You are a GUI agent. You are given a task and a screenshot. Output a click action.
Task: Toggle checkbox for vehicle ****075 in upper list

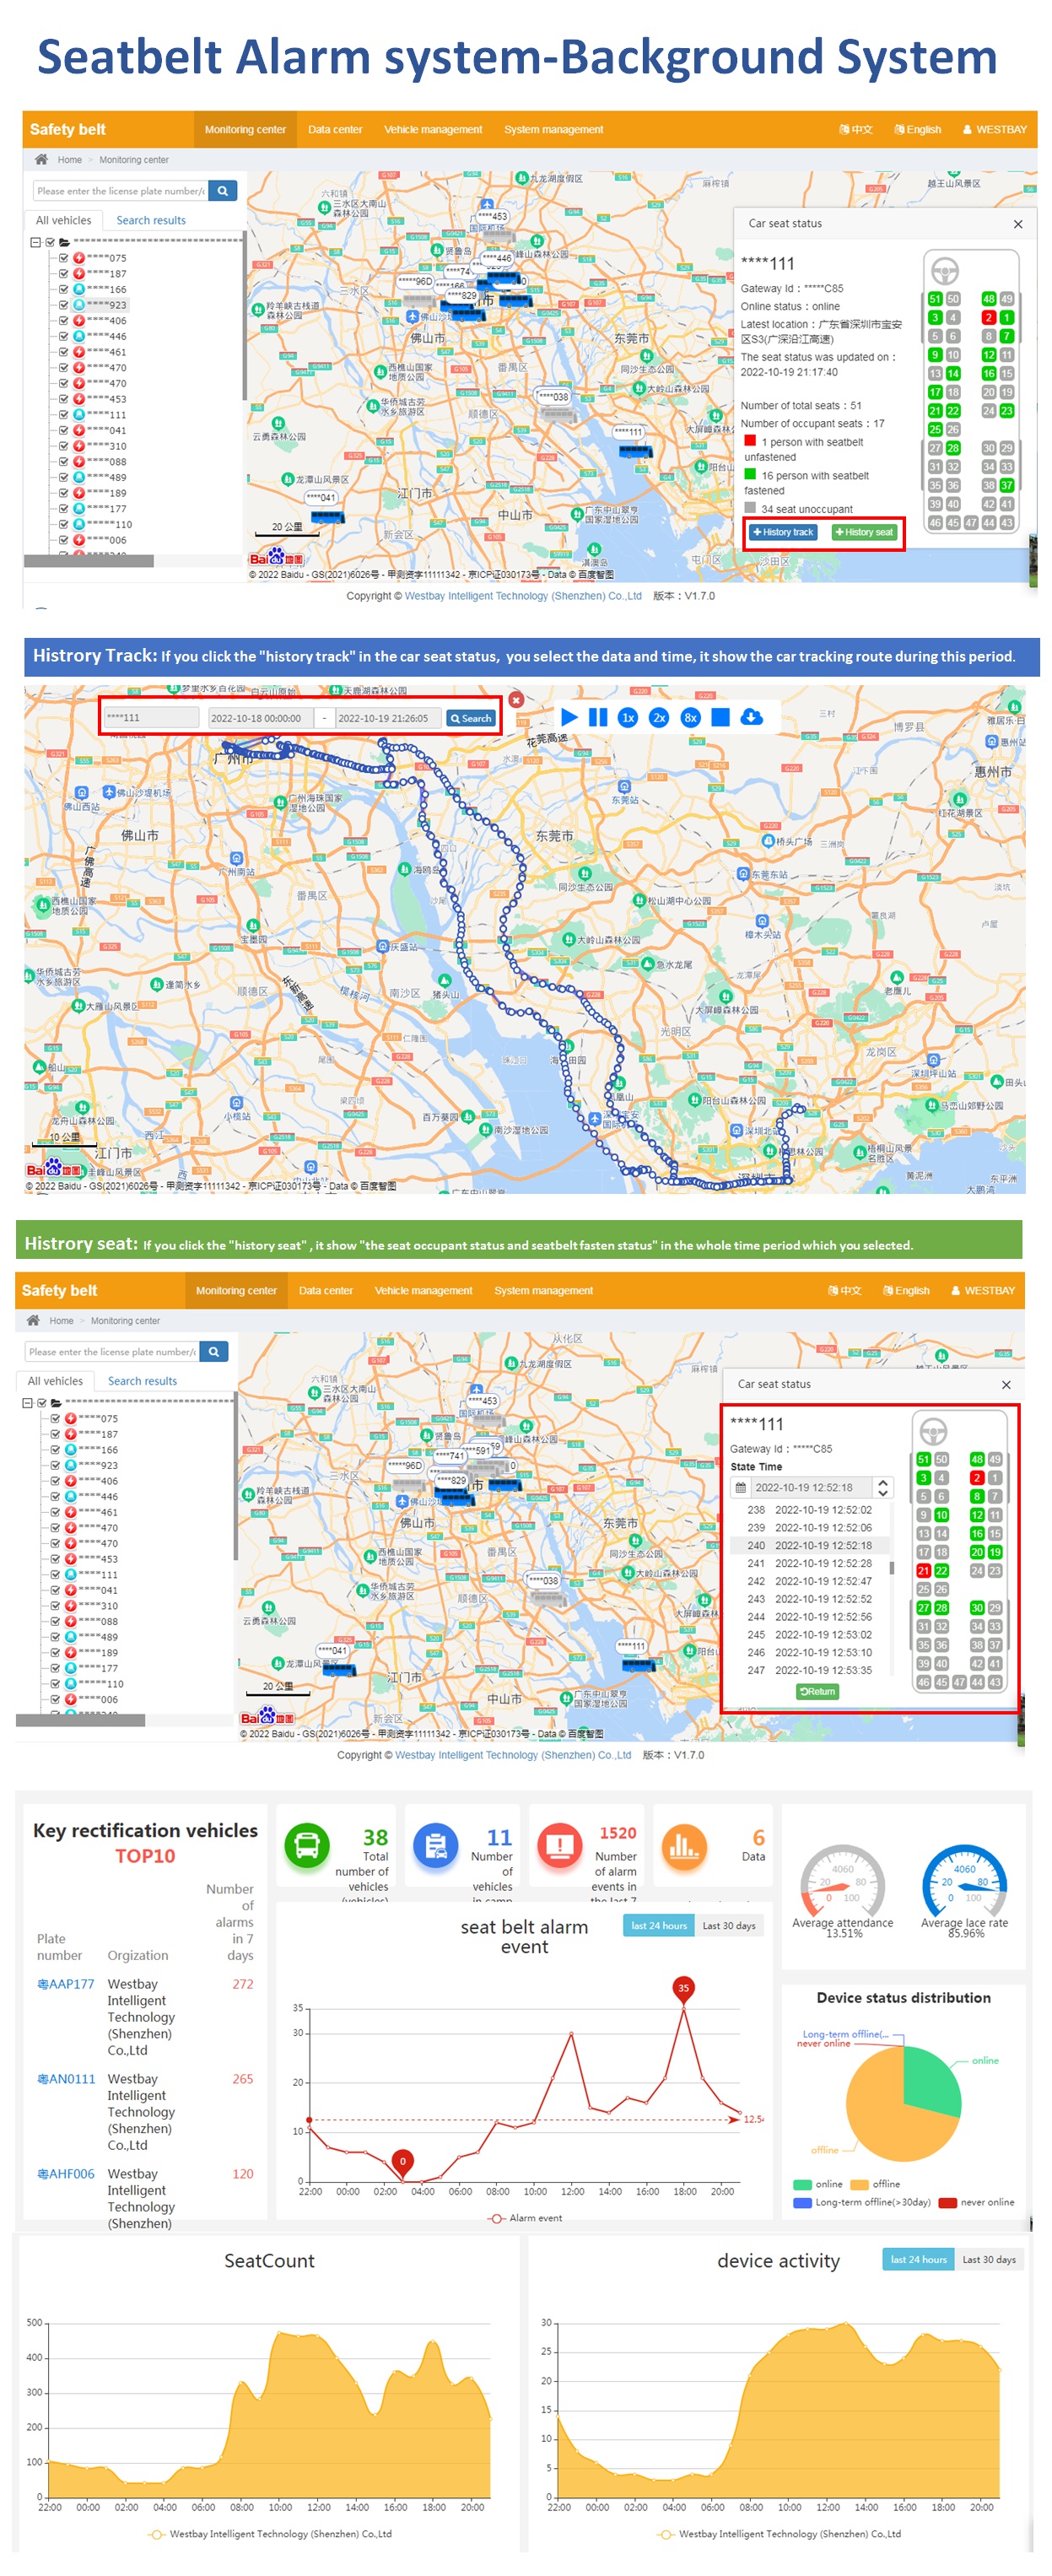click(x=64, y=258)
